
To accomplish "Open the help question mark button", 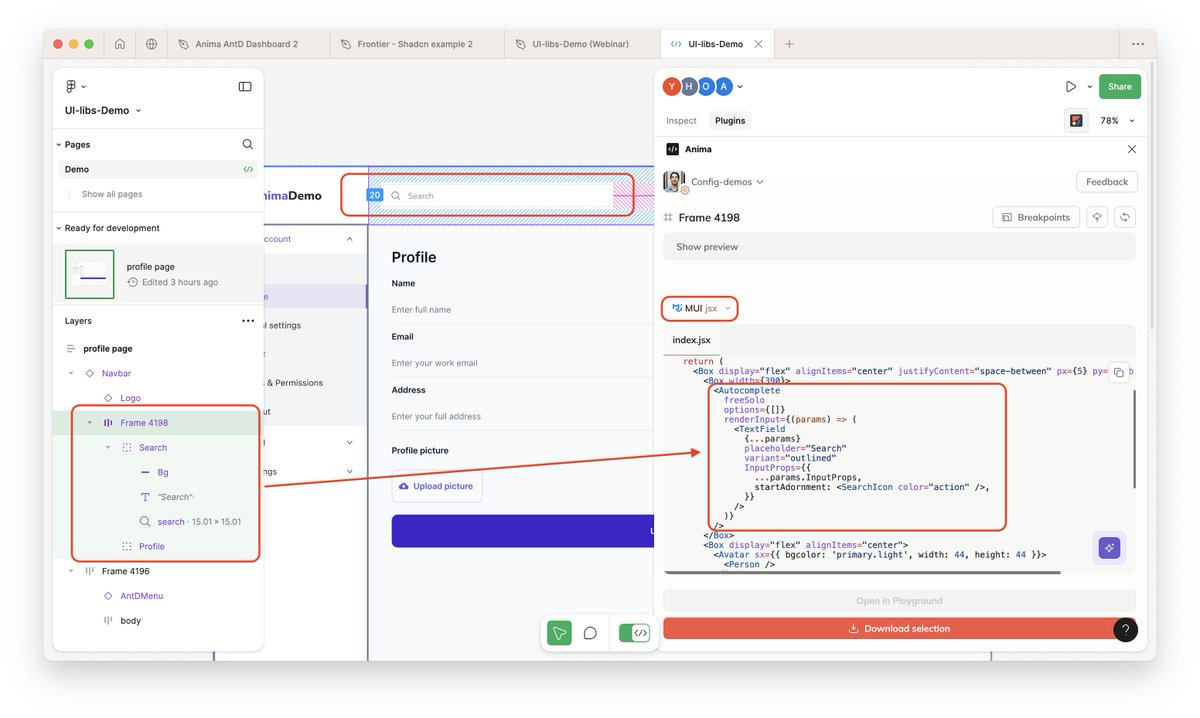I will (1126, 630).
